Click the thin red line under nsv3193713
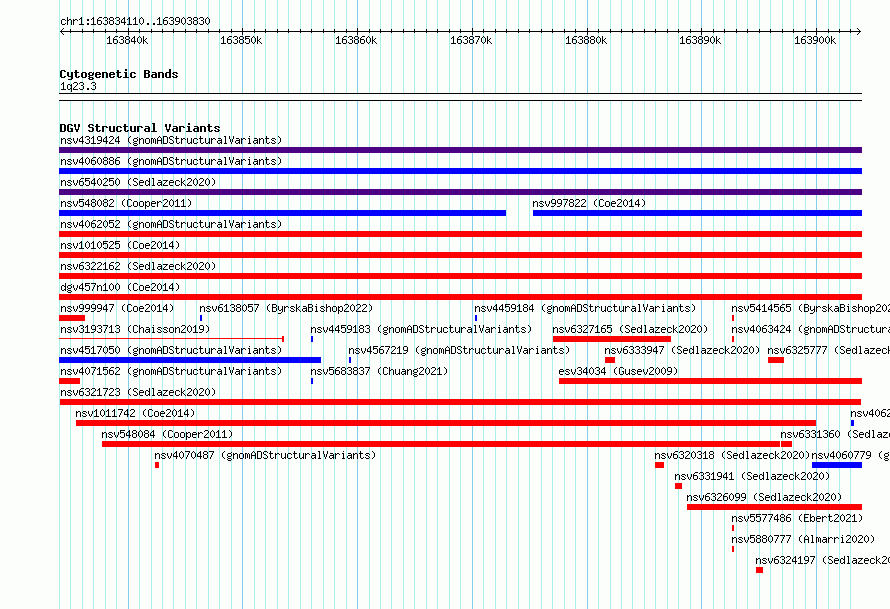890x609 pixels. click(x=171, y=339)
